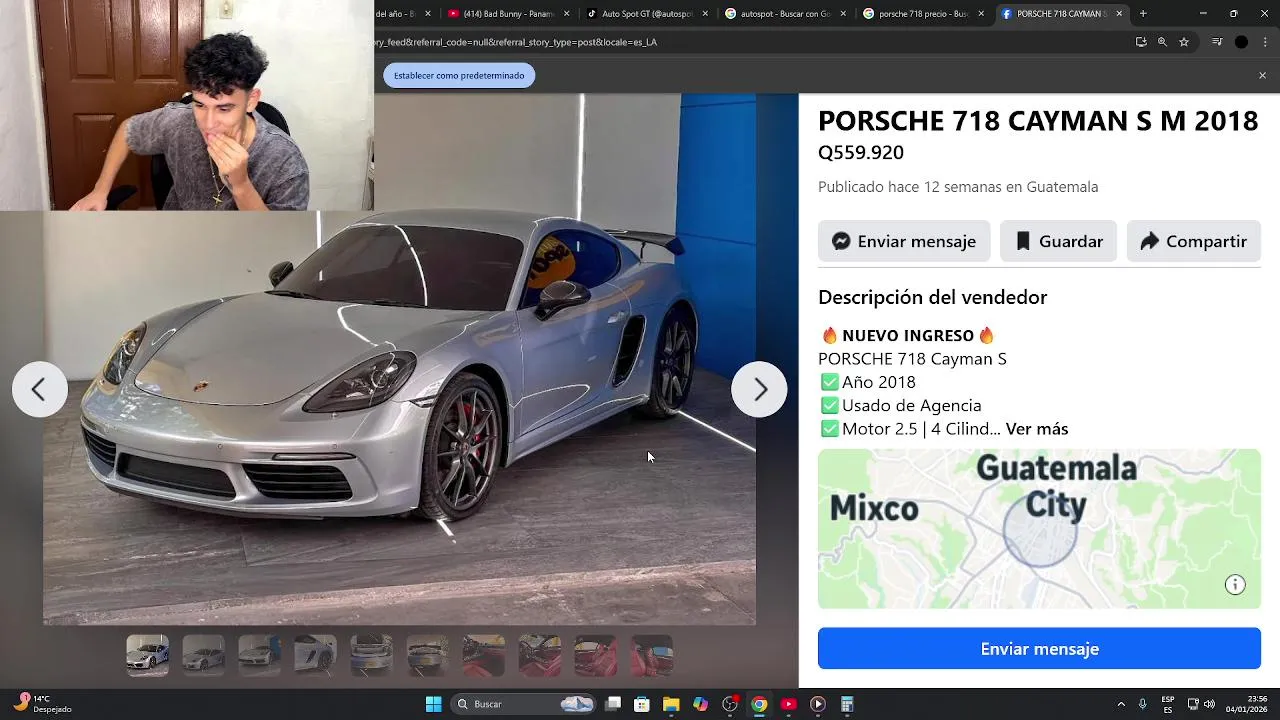Switch the ESP ES input language

click(x=1168, y=704)
